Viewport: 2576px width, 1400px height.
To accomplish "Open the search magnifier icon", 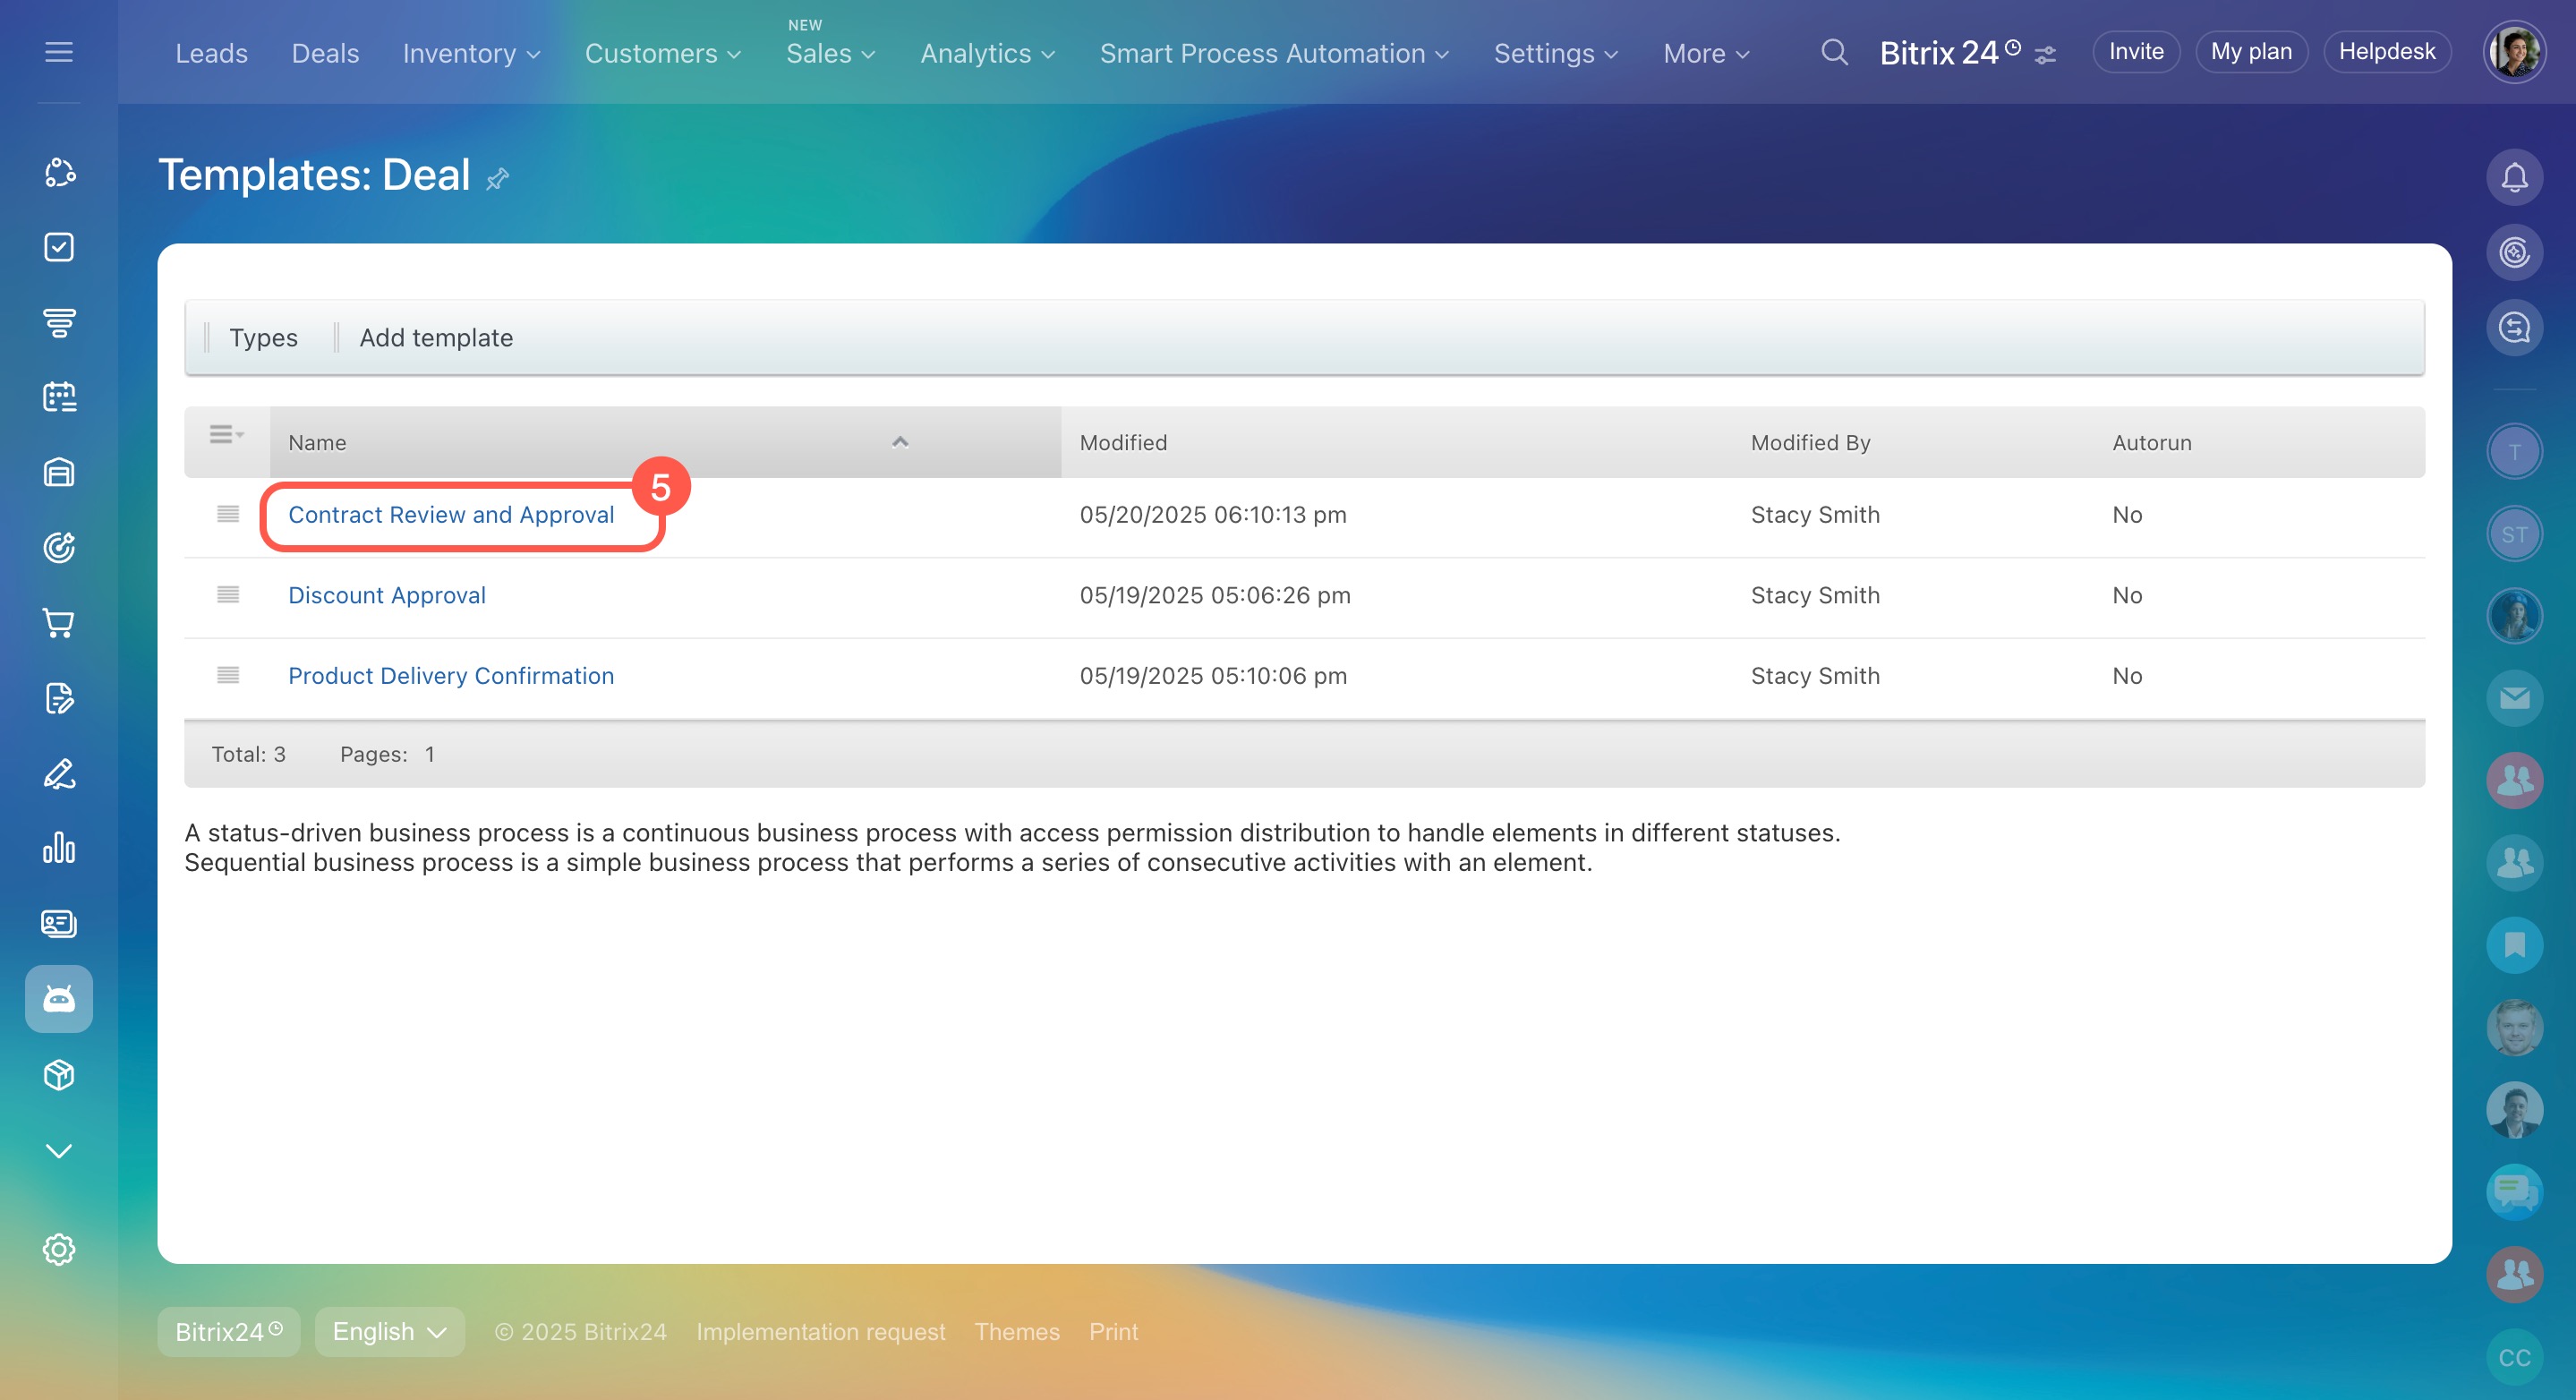I will pos(1833,52).
